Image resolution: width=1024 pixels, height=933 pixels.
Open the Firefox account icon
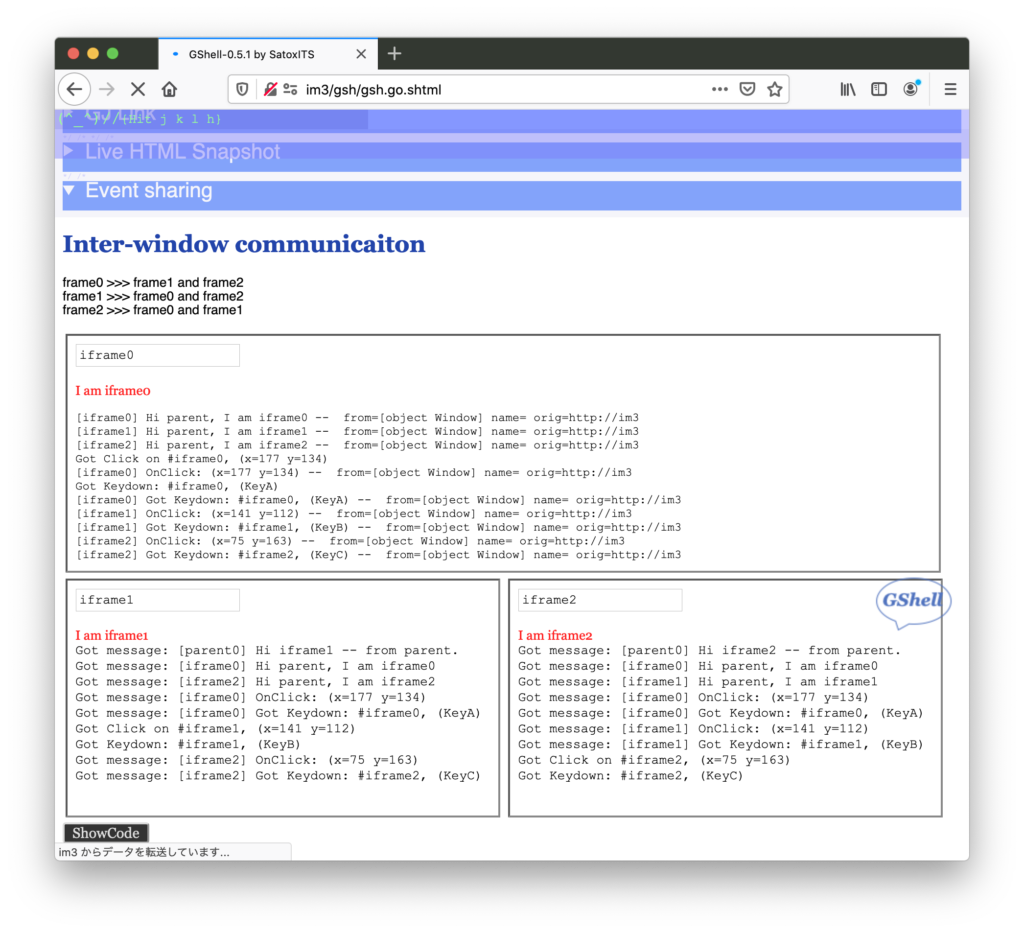(x=910, y=89)
